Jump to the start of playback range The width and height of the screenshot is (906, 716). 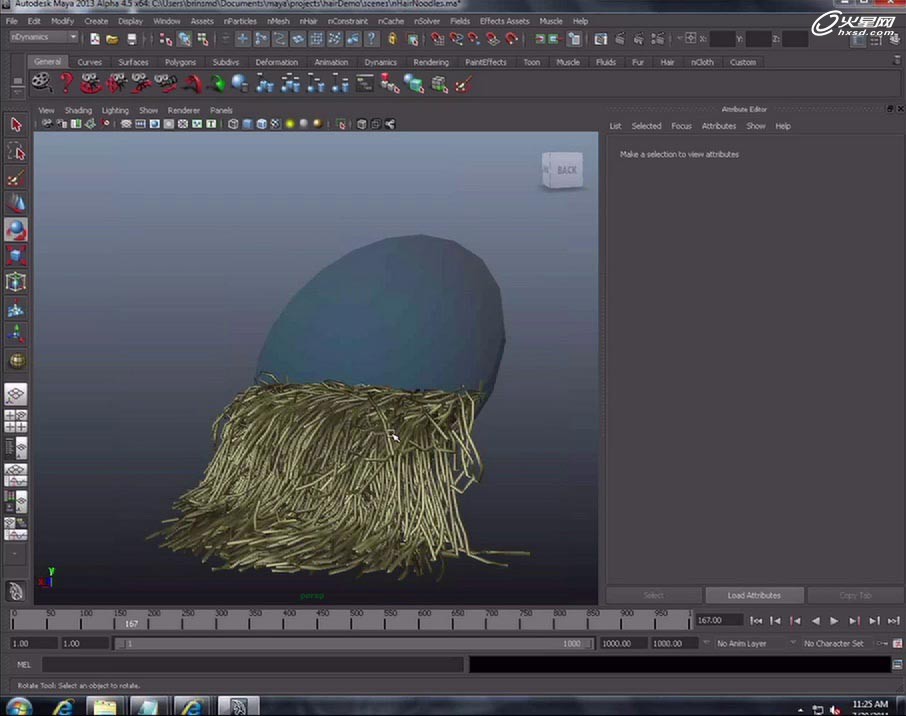tap(756, 621)
